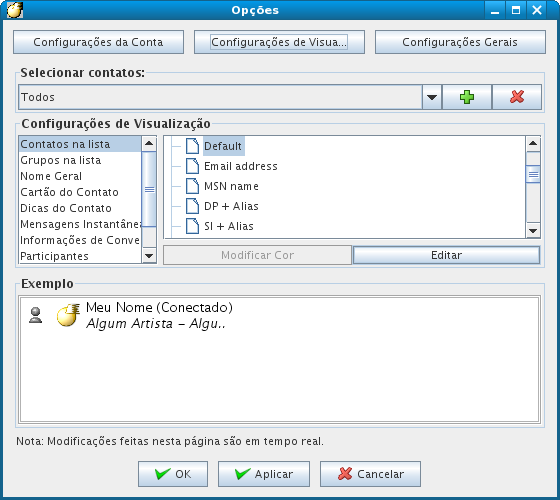Select the Default tree item
The height and width of the screenshot is (500, 560).
click(x=223, y=146)
